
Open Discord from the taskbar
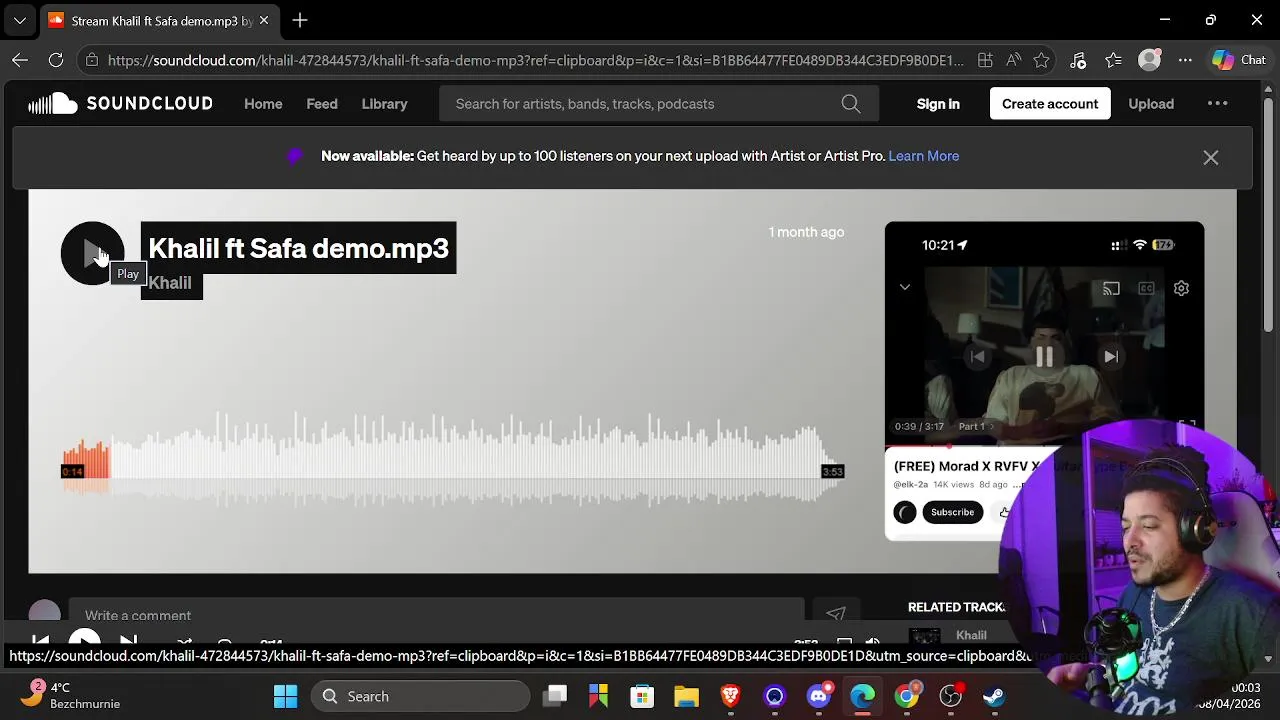(x=819, y=696)
